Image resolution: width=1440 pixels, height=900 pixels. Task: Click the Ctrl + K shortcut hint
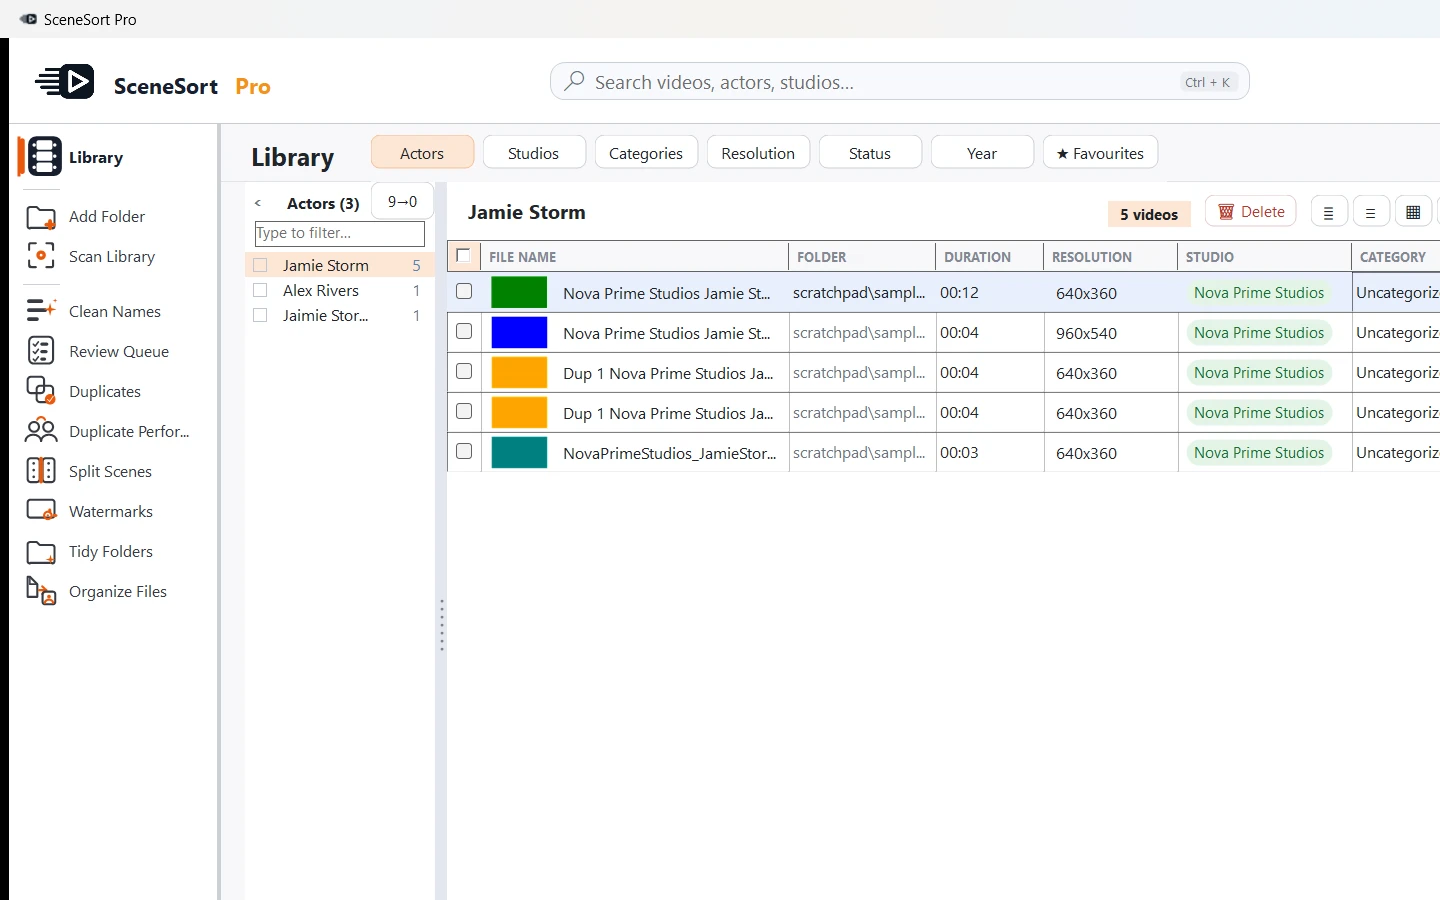pos(1208,82)
